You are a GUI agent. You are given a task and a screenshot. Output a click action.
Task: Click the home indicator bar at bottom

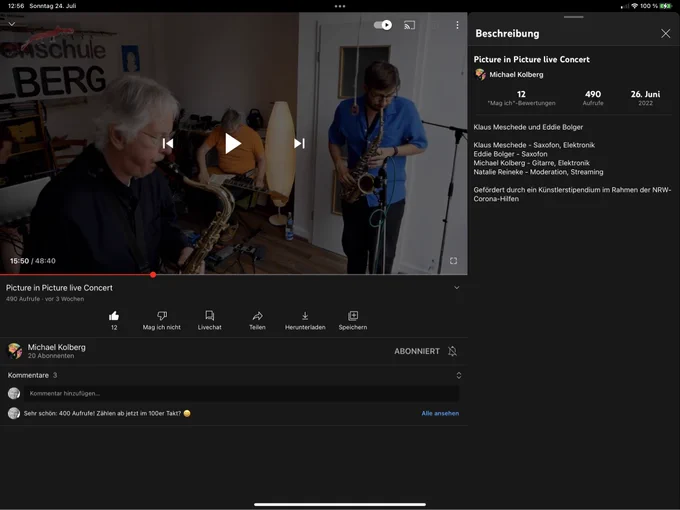[340, 504]
